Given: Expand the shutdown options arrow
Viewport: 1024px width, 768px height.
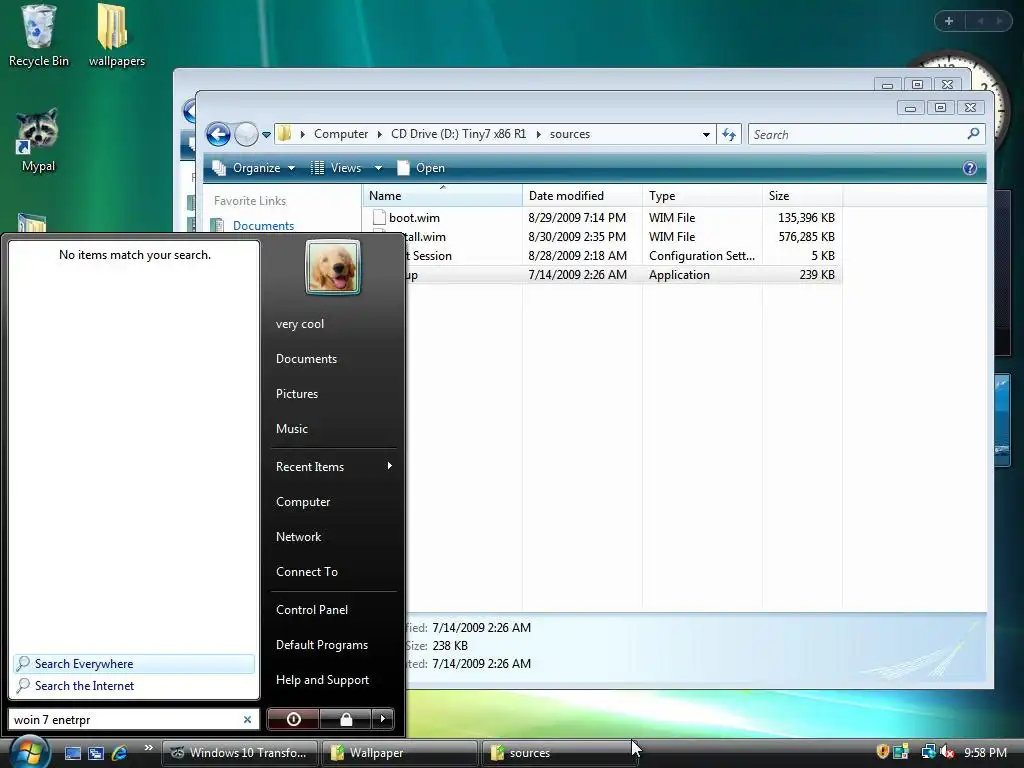Looking at the screenshot, I should point(383,719).
